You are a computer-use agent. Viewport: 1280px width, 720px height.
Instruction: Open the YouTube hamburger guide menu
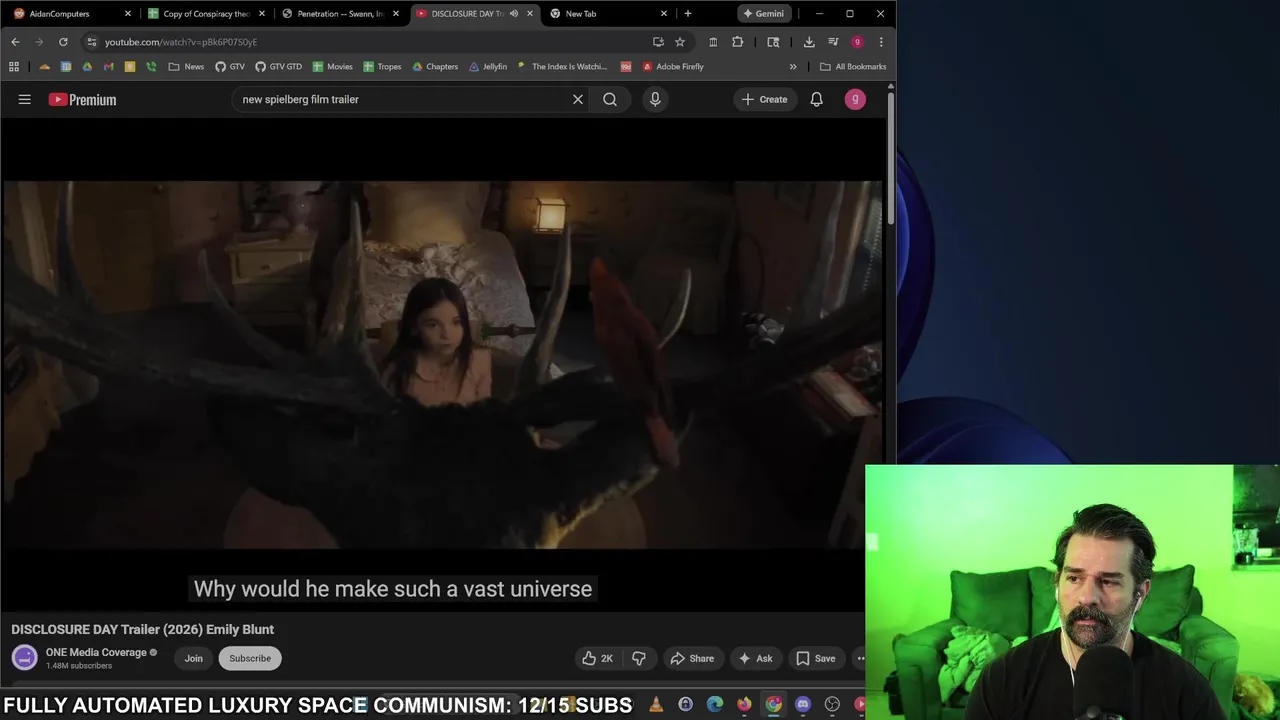coord(25,99)
